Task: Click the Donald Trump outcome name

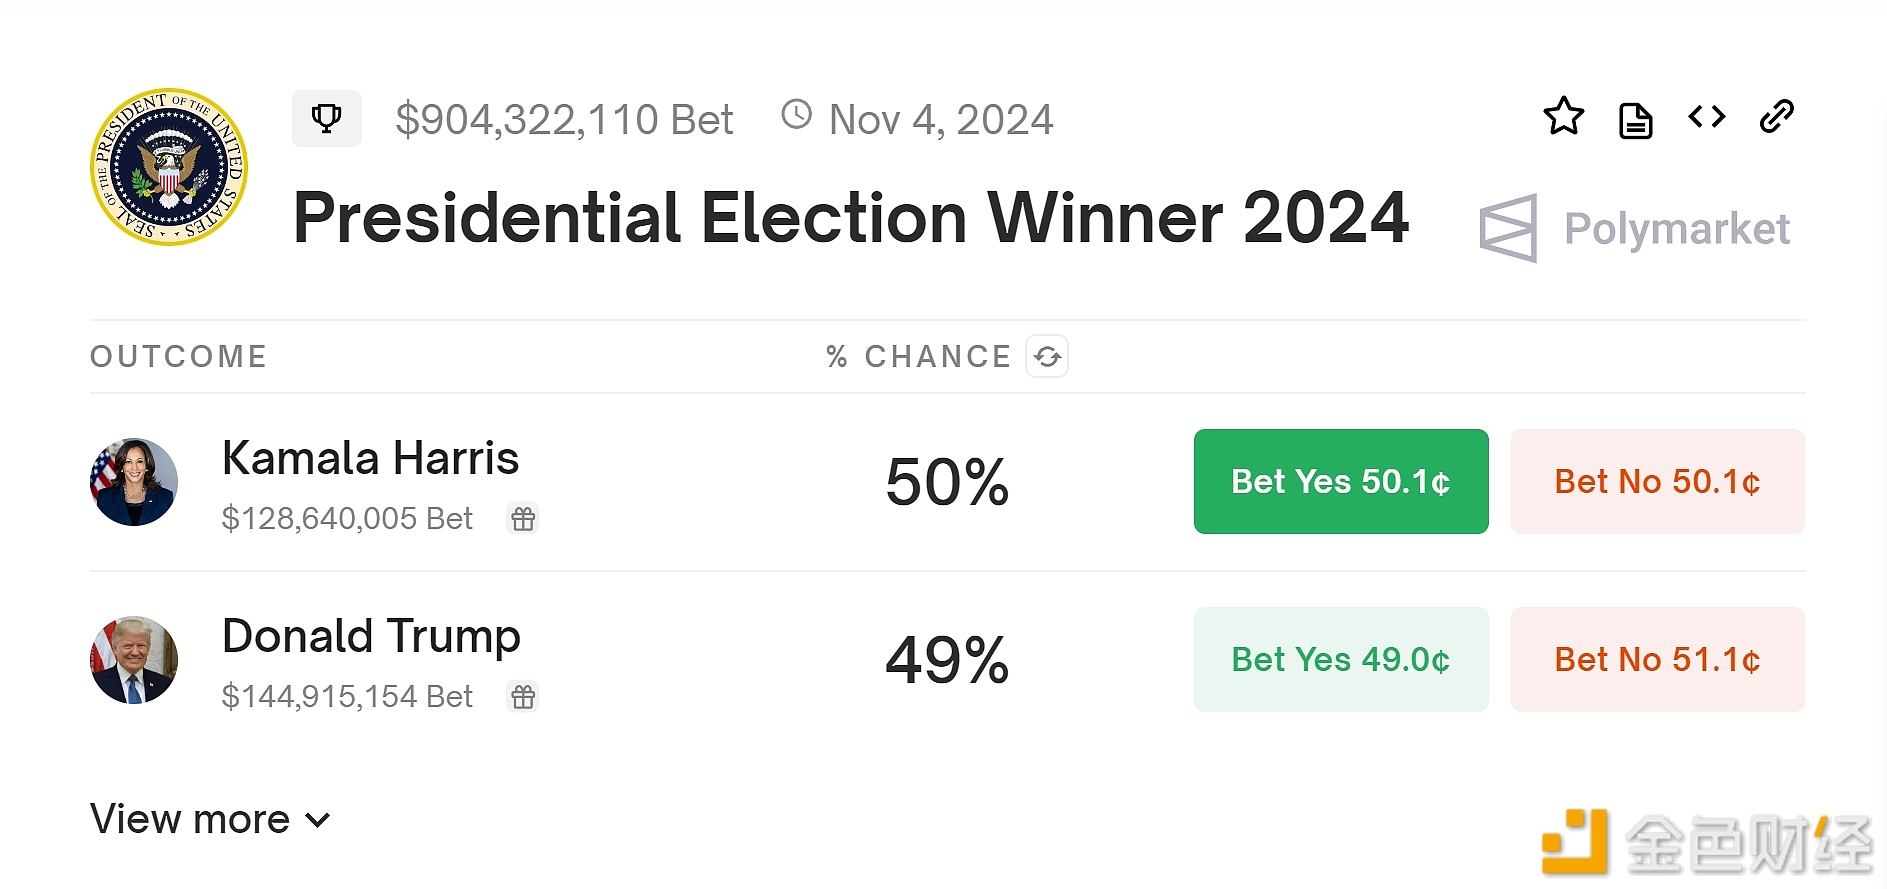Action: click(x=371, y=636)
